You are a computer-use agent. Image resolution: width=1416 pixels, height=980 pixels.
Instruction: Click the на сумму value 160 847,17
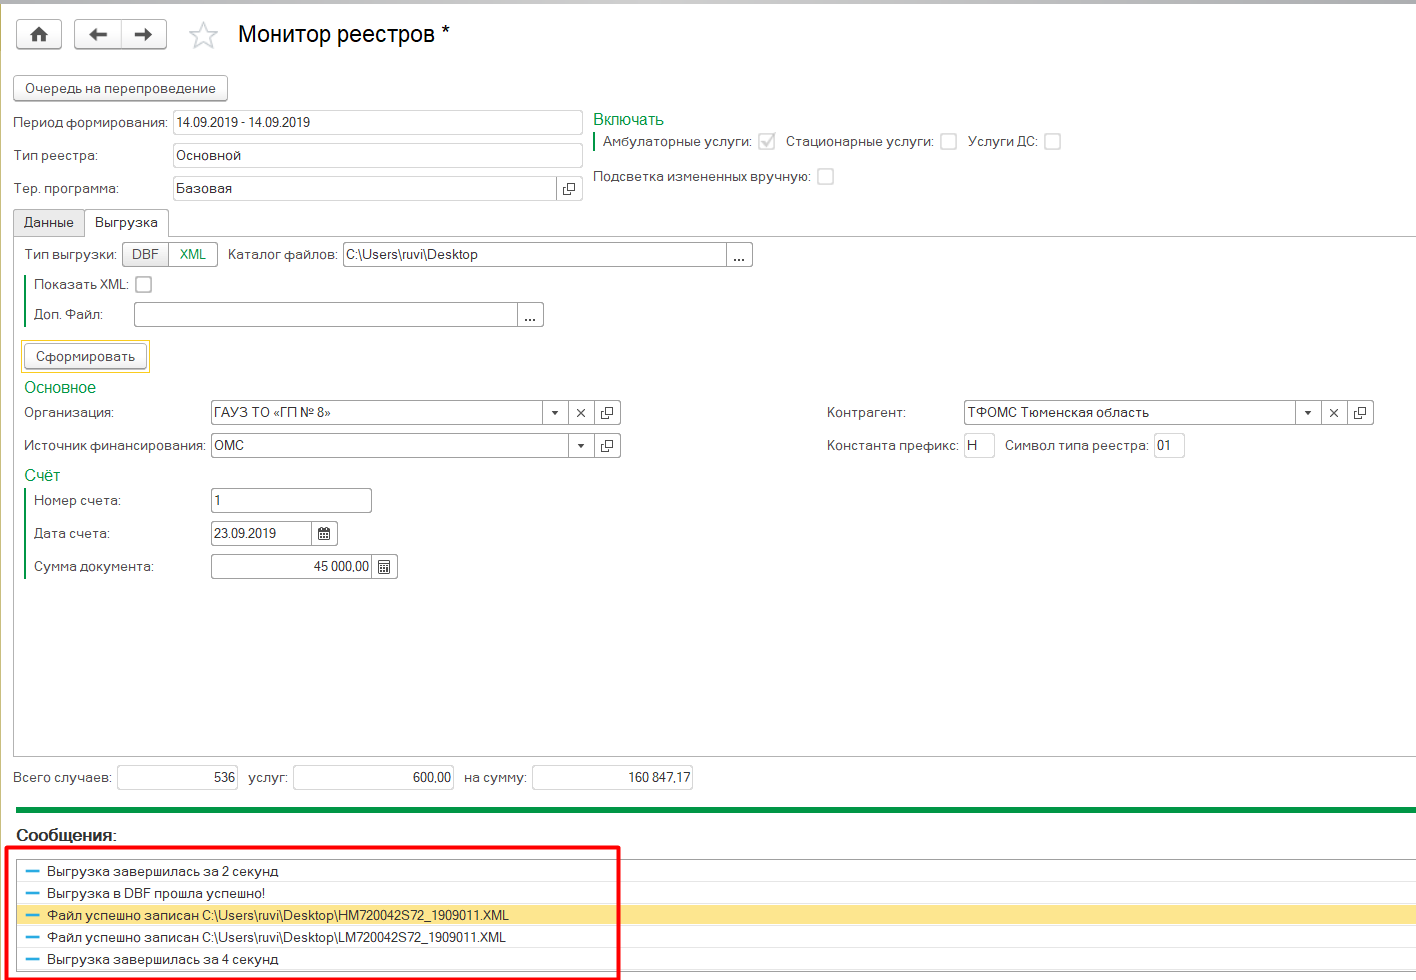pos(612,778)
